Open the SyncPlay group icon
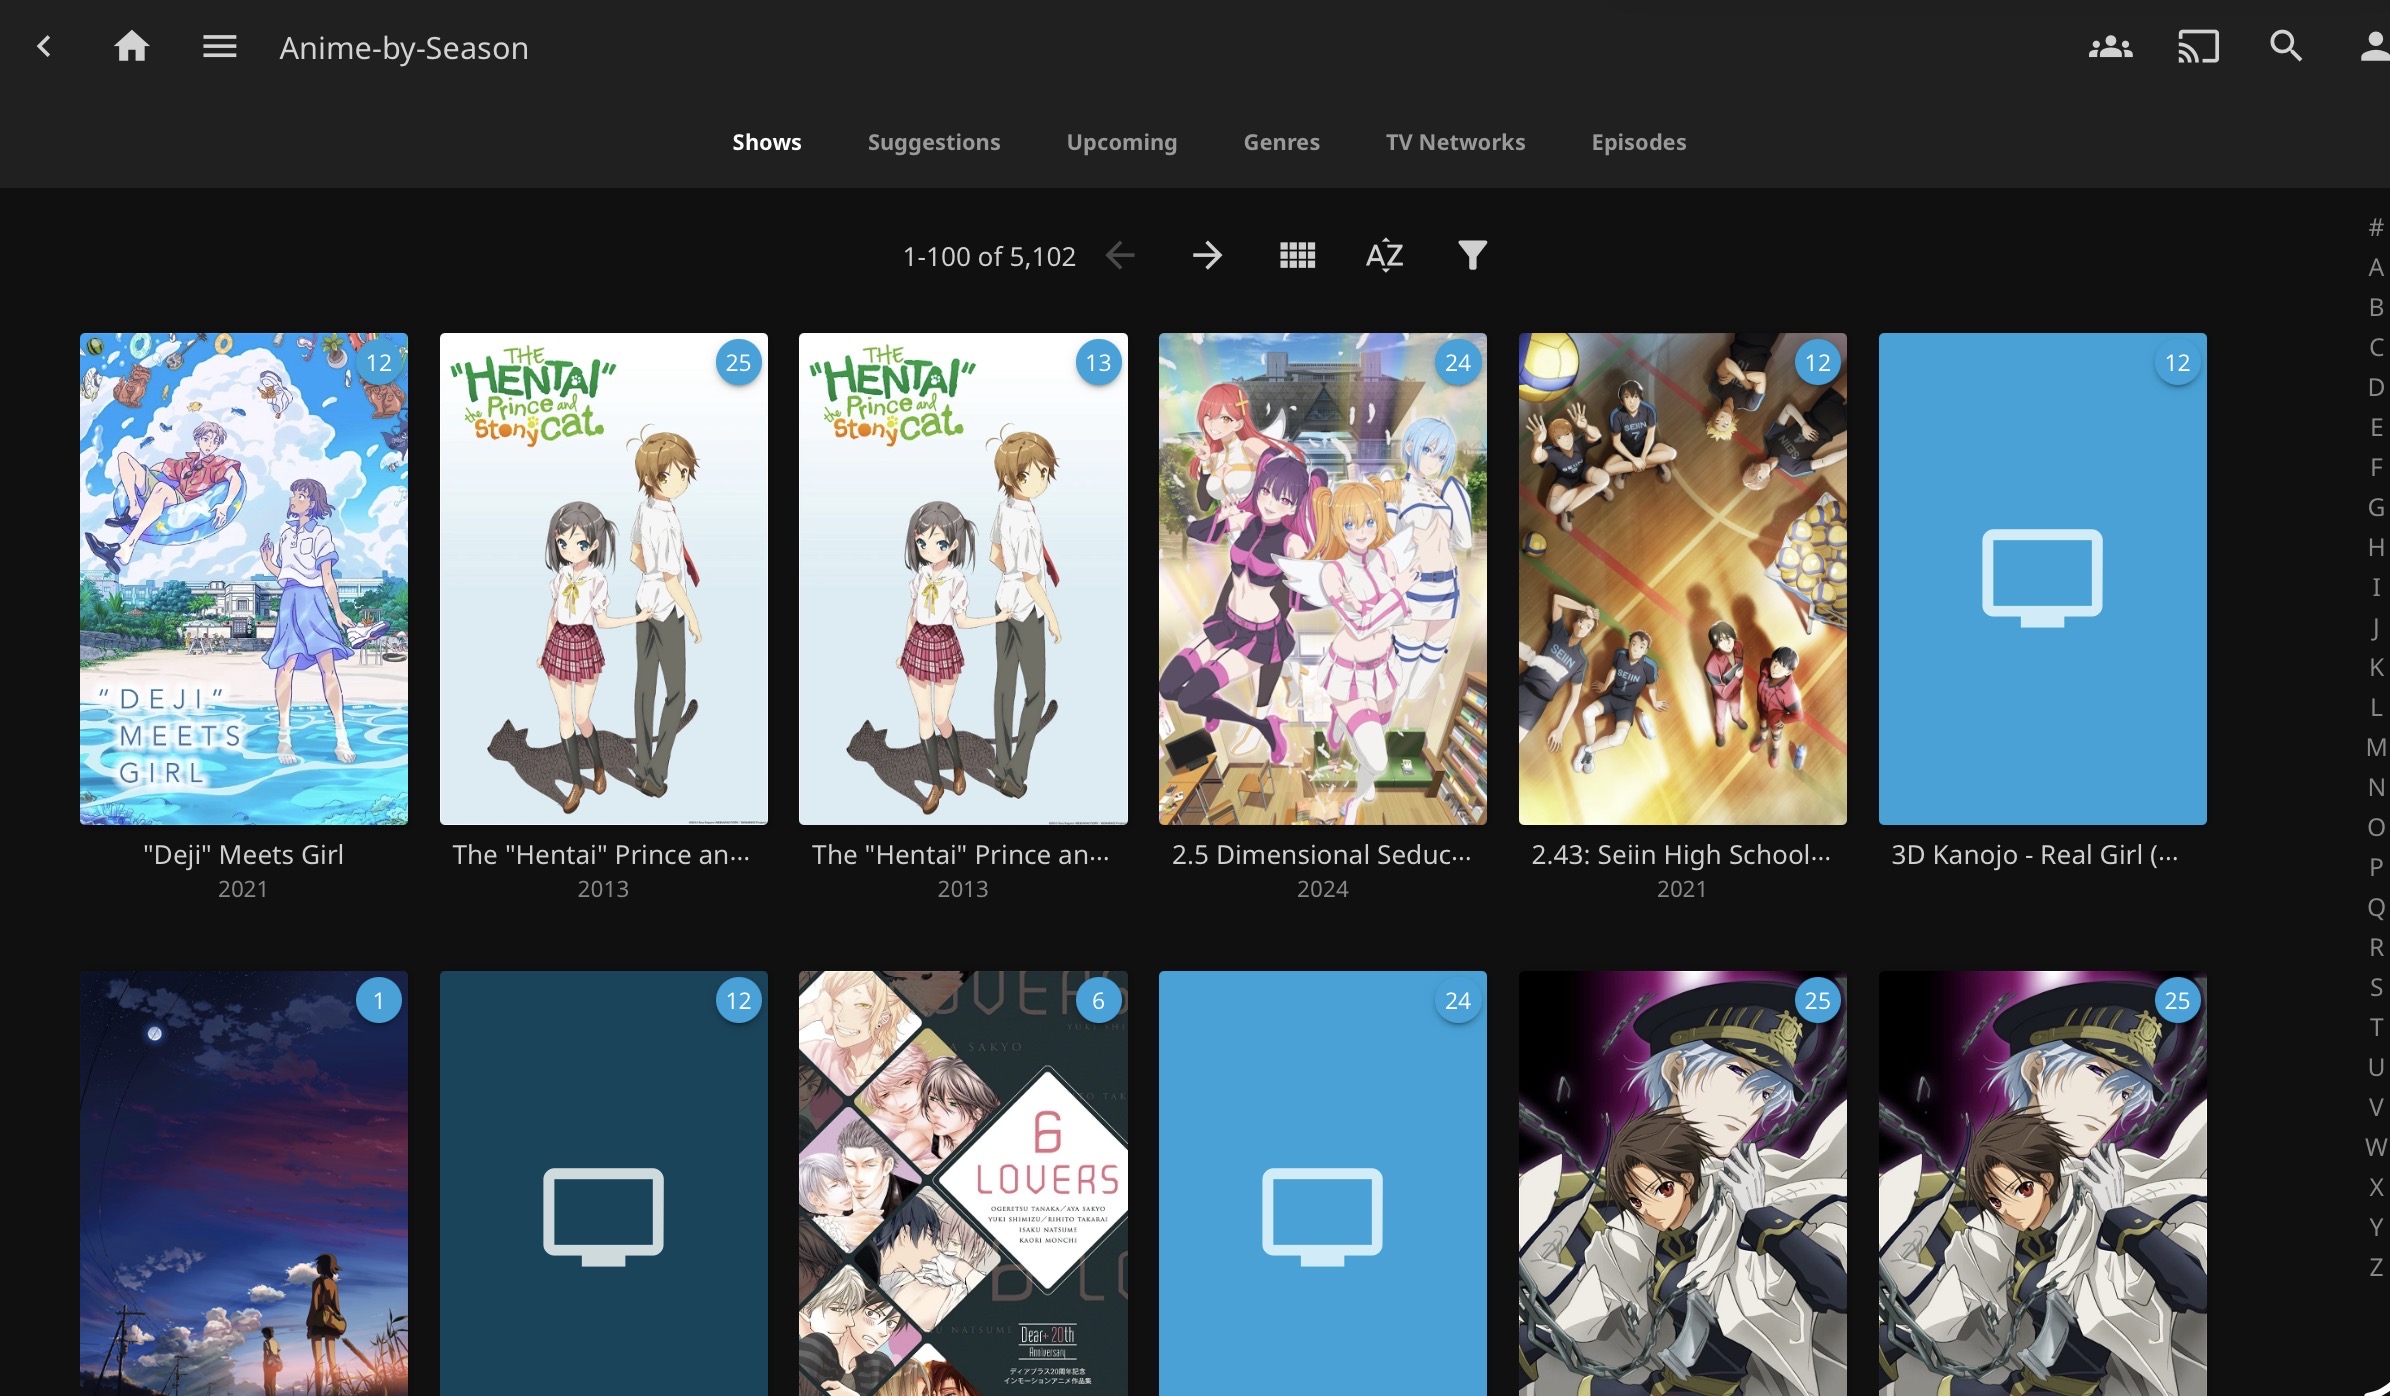Image resolution: width=2390 pixels, height=1396 pixels. tap(2110, 47)
